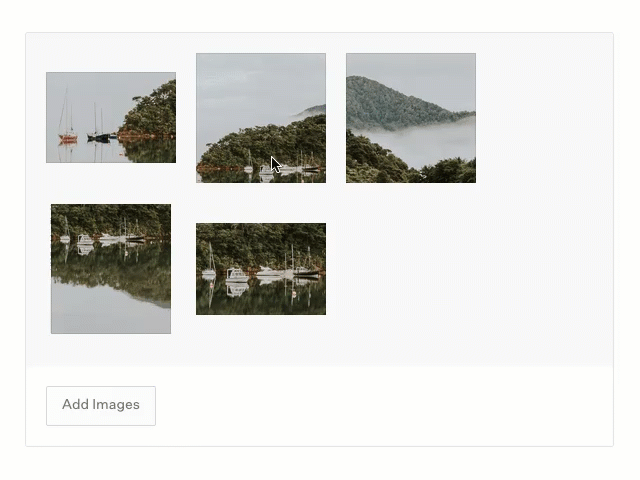Select the second image in the bottom row

261,268
